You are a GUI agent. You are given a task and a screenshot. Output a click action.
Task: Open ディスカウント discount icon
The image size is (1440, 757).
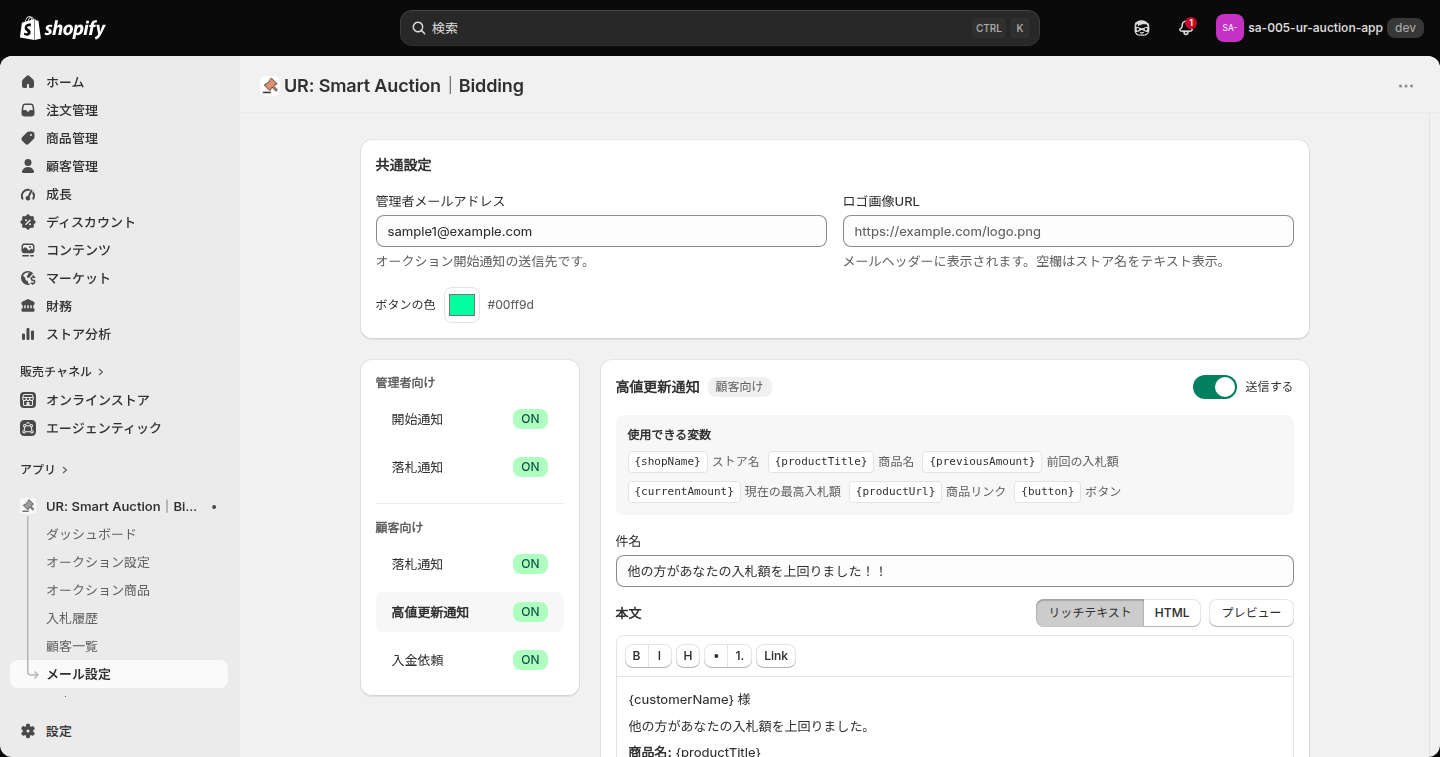click(x=28, y=222)
